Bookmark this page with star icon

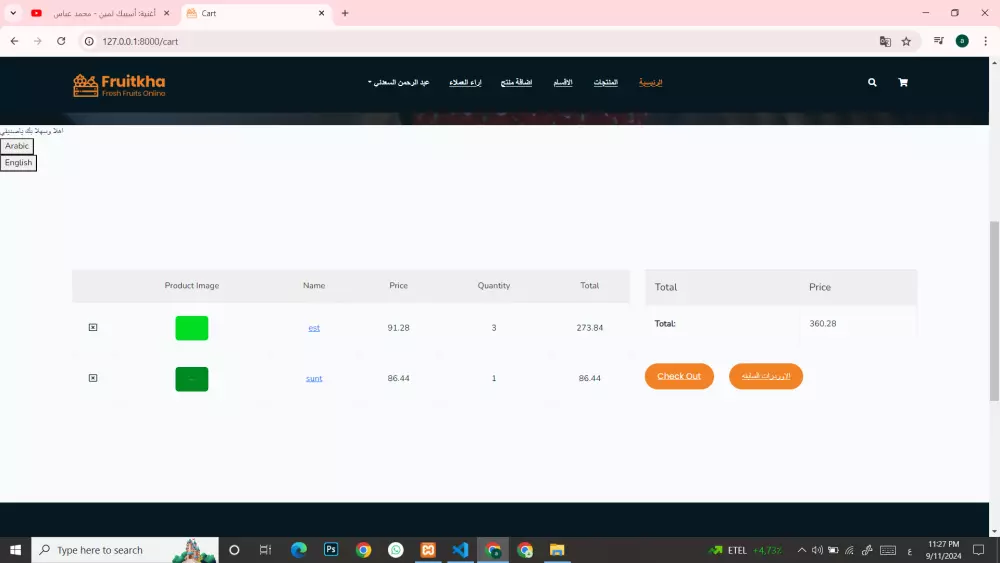[x=906, y=41]
